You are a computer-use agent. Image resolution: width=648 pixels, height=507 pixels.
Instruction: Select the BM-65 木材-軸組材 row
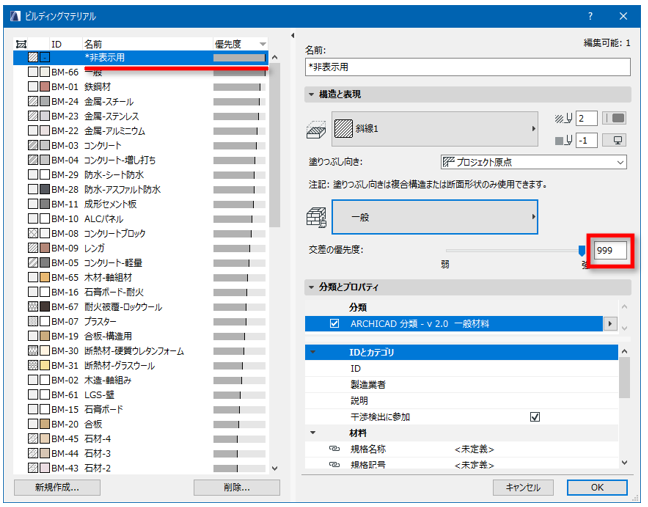[141, 277]
